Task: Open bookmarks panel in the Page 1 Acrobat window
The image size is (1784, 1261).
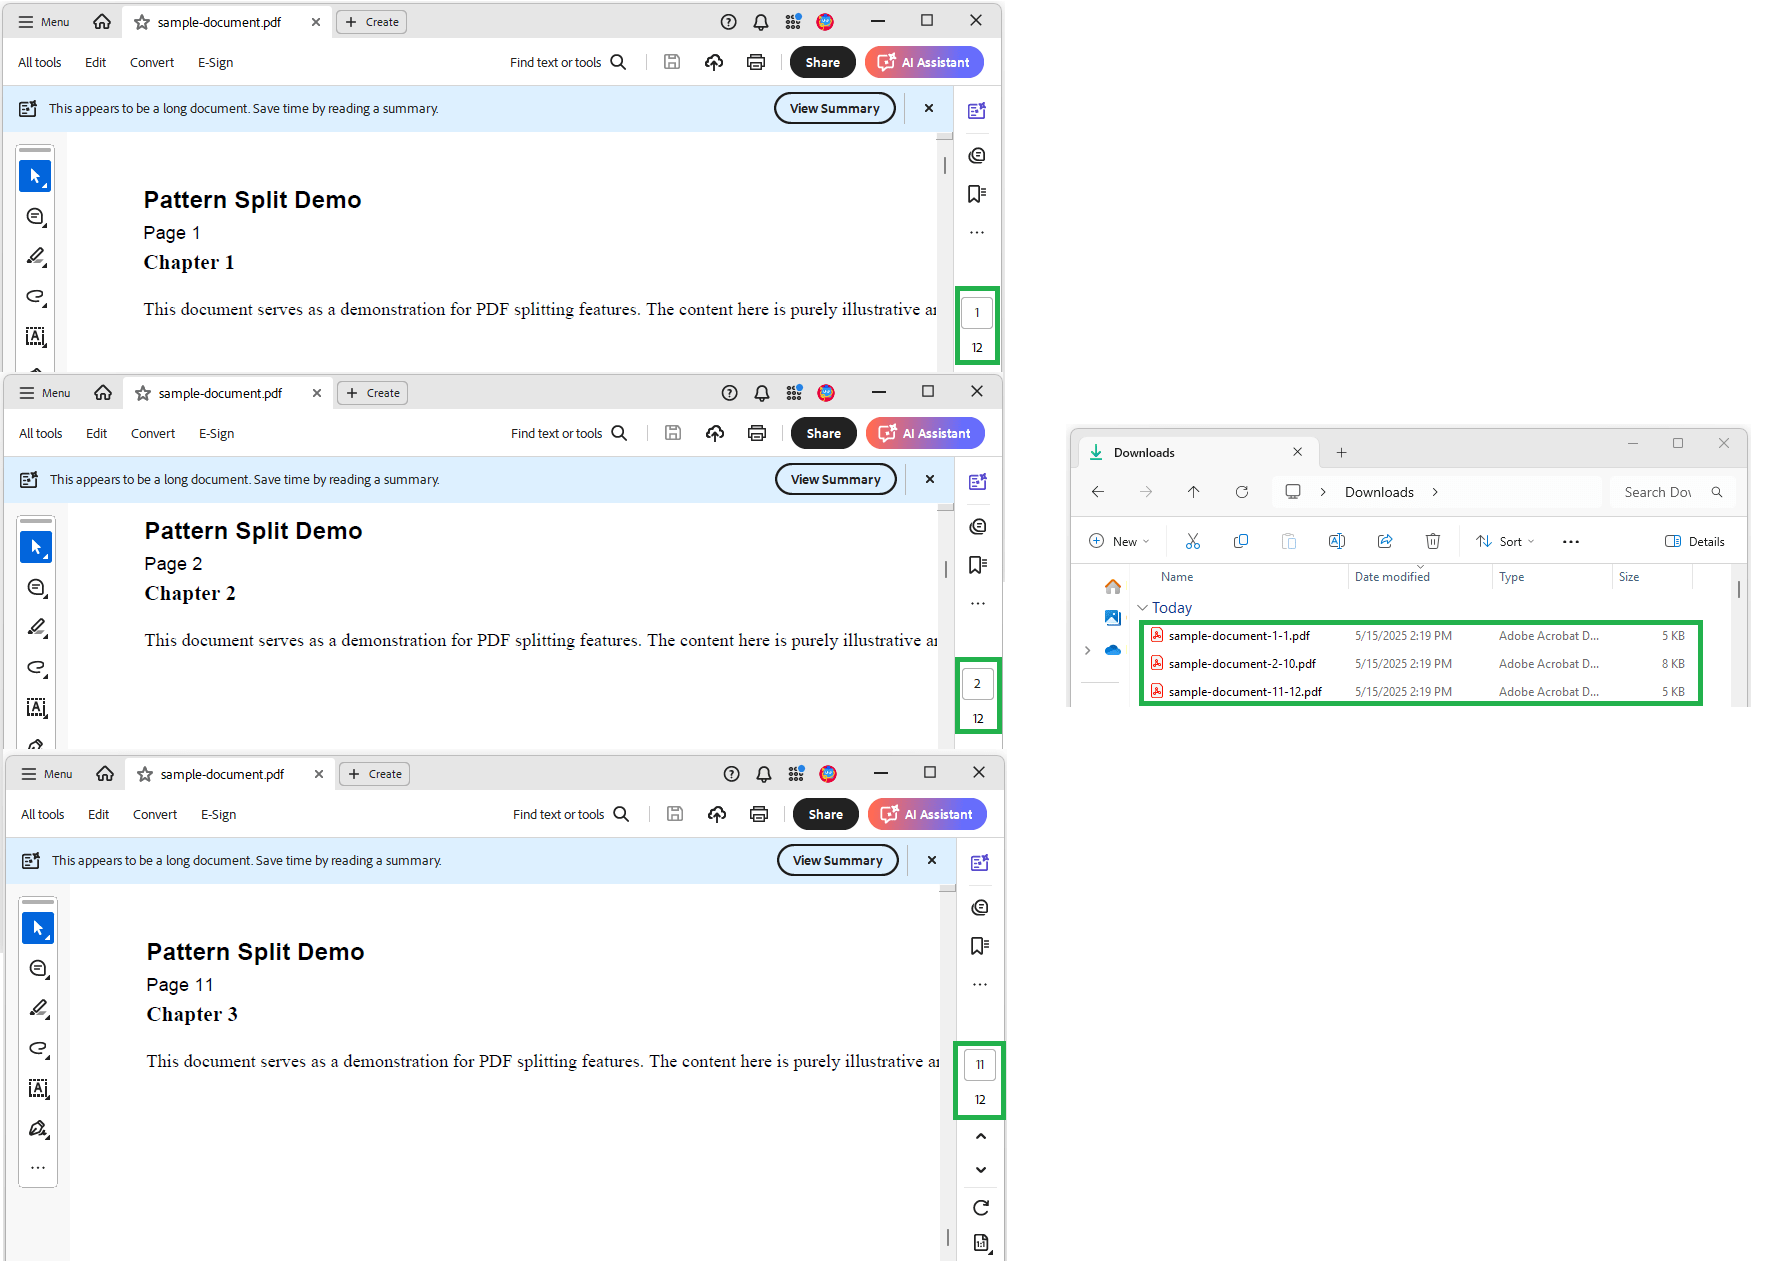Action: coord(977,193)
